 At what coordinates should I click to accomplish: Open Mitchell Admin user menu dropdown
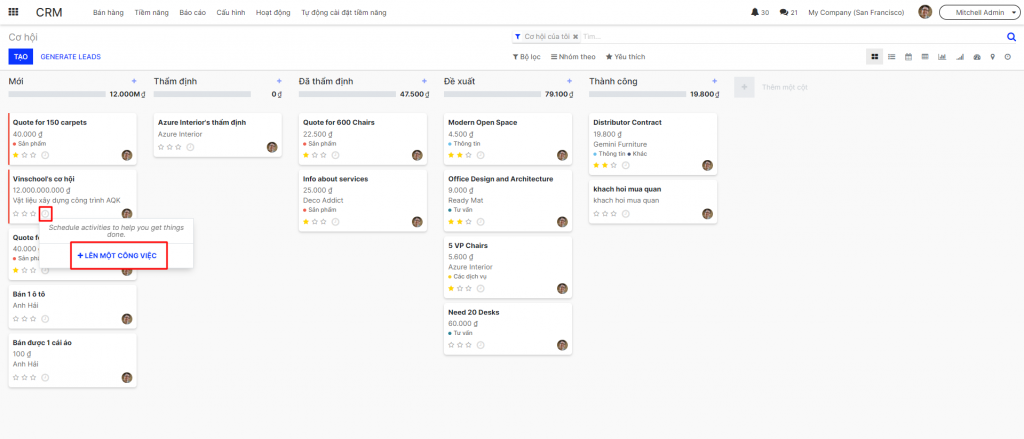click(x=978, y=12)
